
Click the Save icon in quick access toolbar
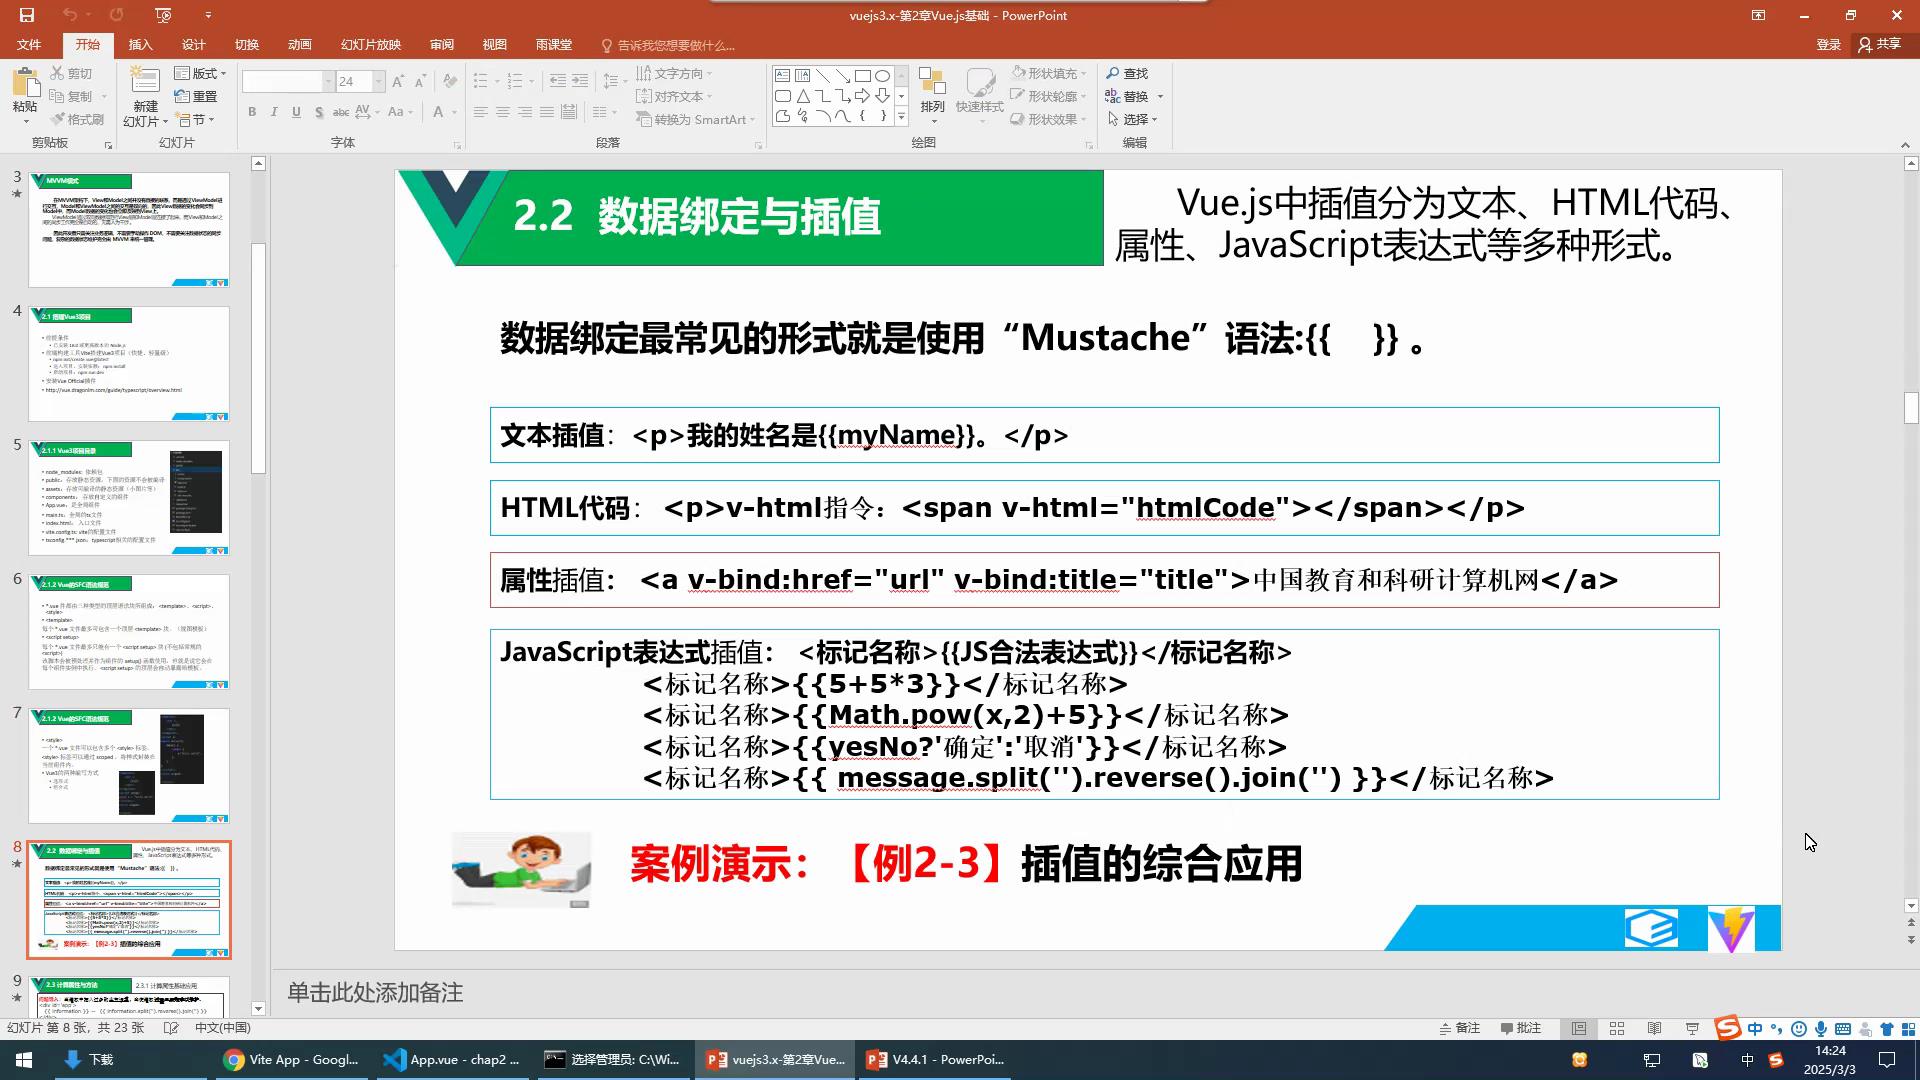point(27,15)
